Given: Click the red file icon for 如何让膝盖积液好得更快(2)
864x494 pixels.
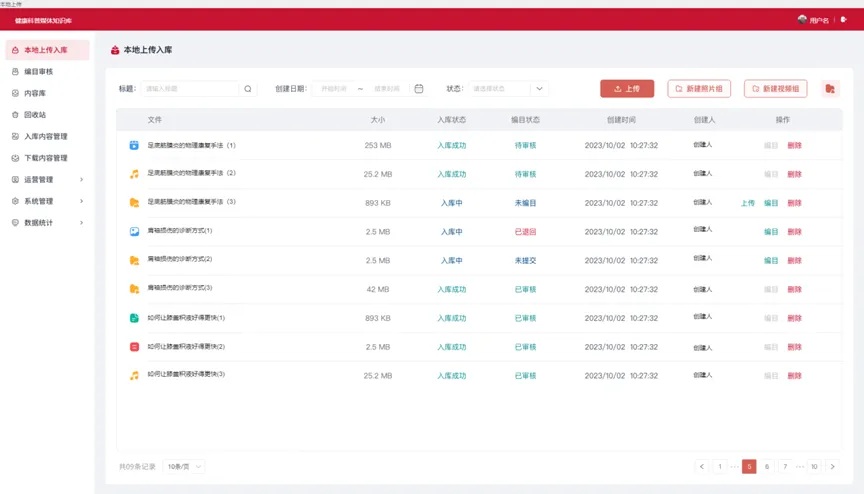Looking at the screenshot, I should pos(134,347).
